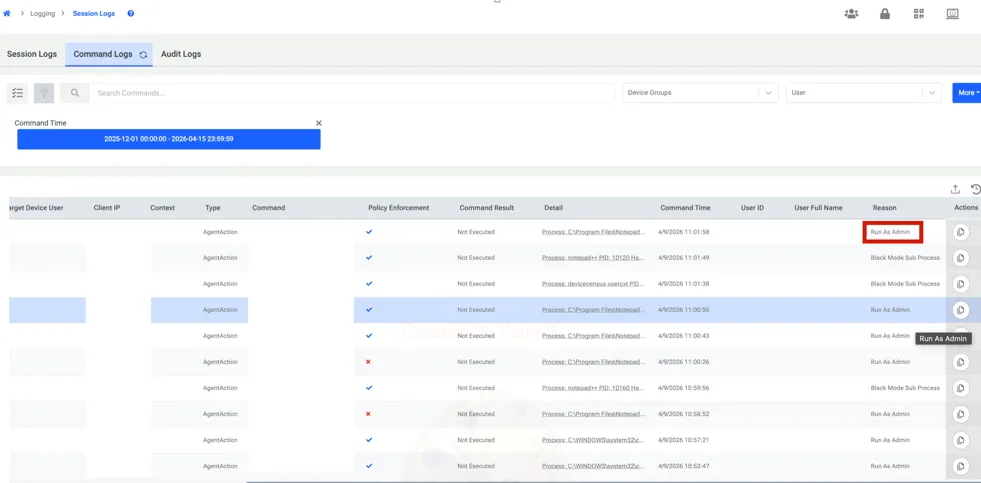Open notepad++ PID 10120 detail link

(593, 258)
